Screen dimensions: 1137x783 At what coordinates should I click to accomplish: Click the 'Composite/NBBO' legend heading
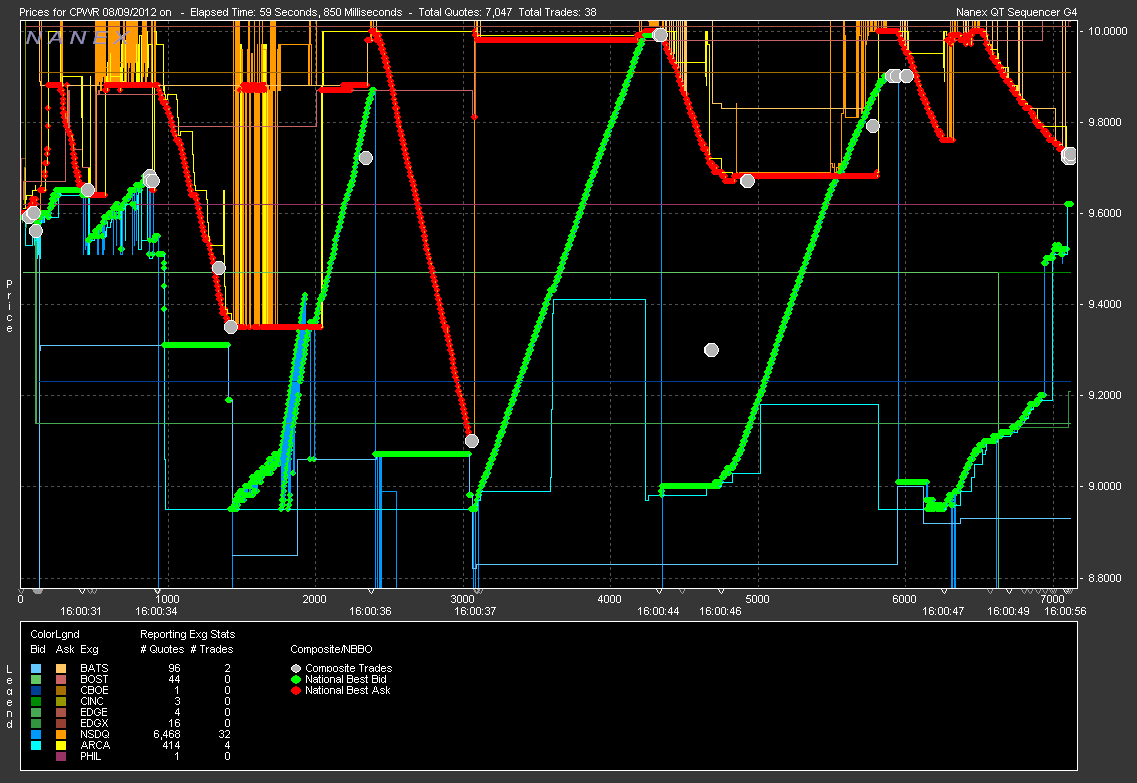(331, 649)
